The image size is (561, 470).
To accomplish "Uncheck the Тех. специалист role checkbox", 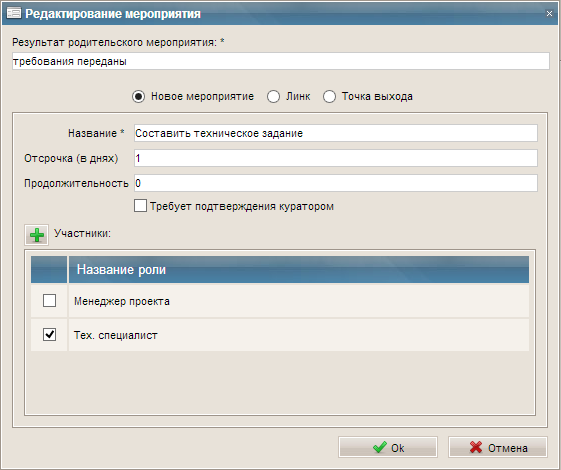I will [49, 334].
